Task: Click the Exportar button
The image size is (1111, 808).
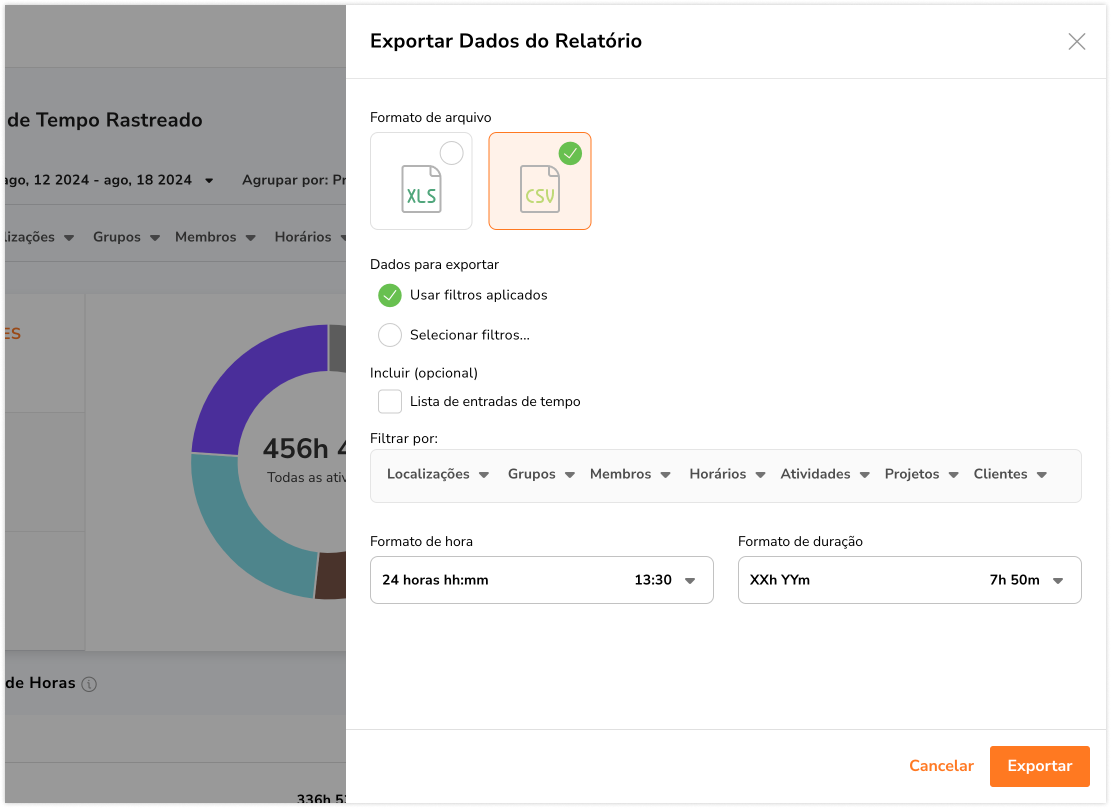Action: coord(1039,765)
